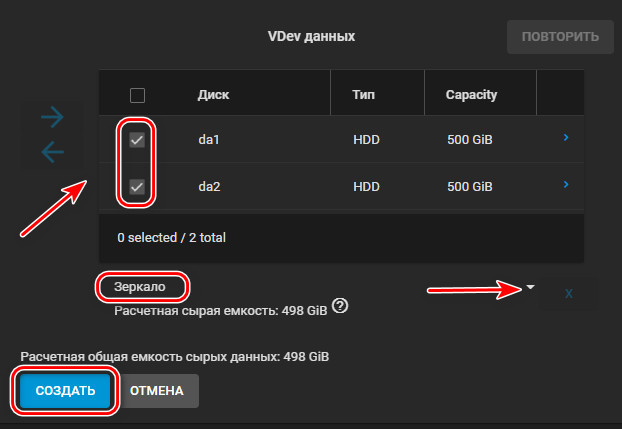The image size is (622, 429).
Task: Click the HDD type cell of da1
Action: [366, 140]
